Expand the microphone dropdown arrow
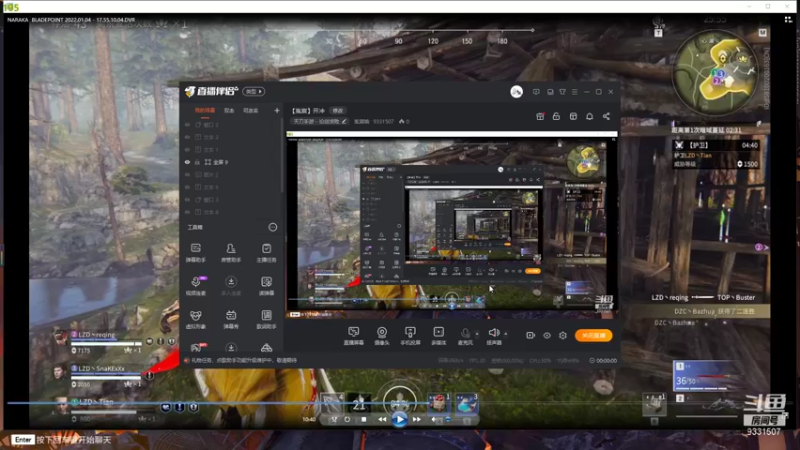The height and width of the screenshot is (450, 800). coord(477,334)
